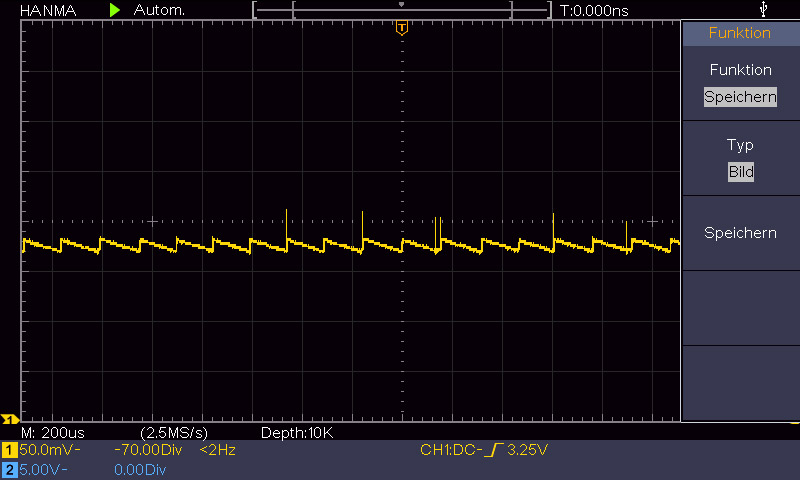Screen dimensions: 800x480
Task: Select the orange trigger position T marker
Action: (402, 28)
